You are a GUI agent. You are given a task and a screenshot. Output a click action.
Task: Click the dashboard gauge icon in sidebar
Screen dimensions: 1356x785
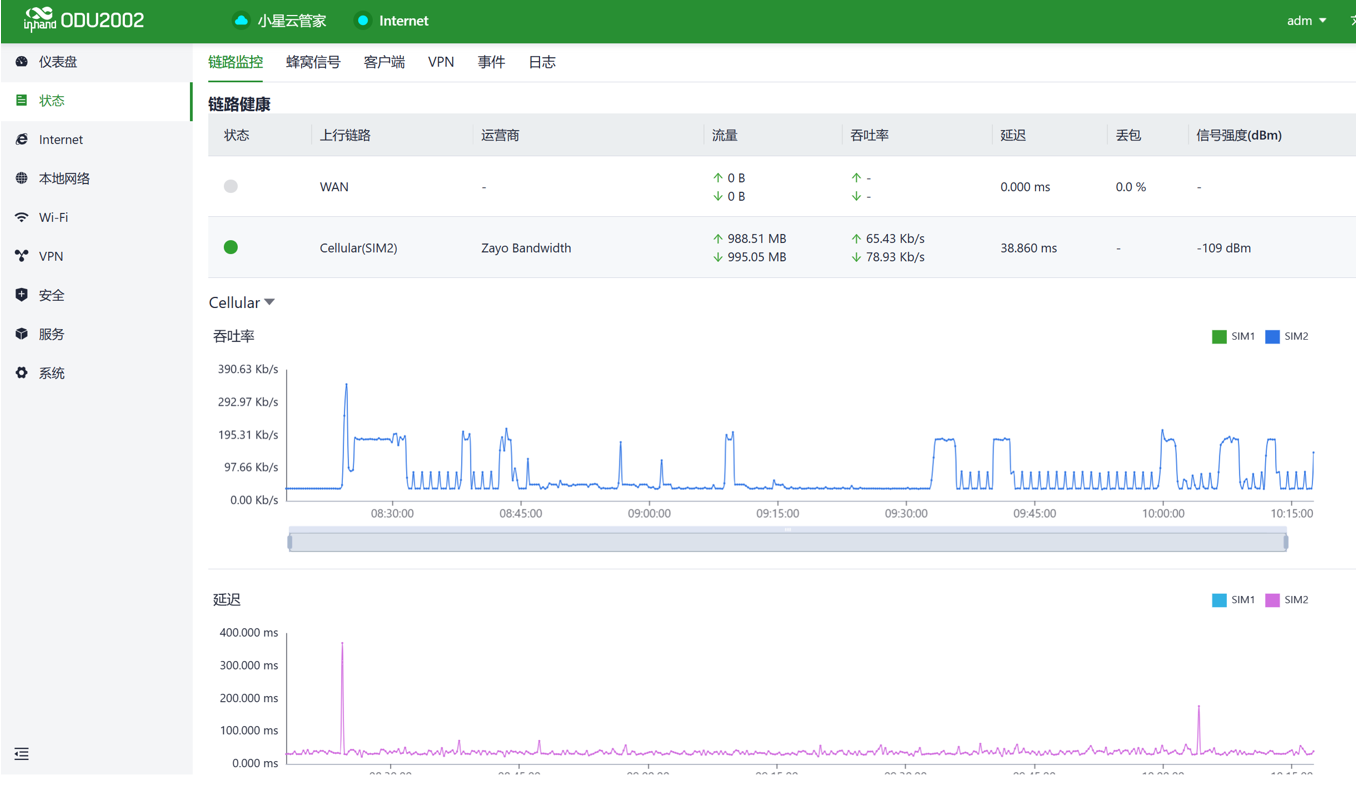22,62
